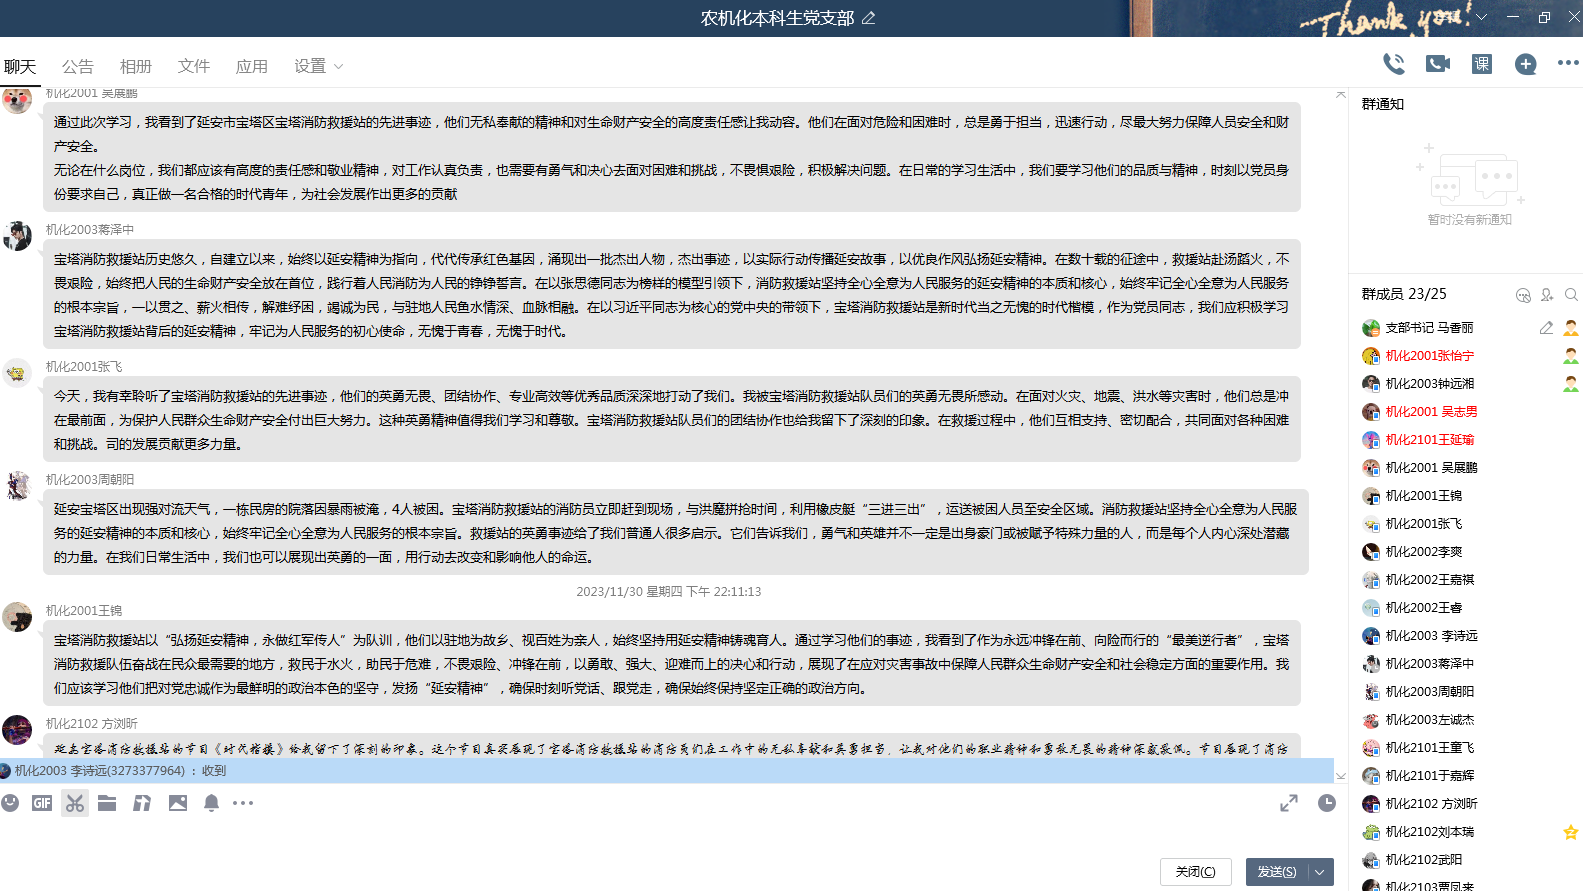Open the send file folder icon
The height and width of the screenshot is (891, 1583).
(x=107, y=803)
